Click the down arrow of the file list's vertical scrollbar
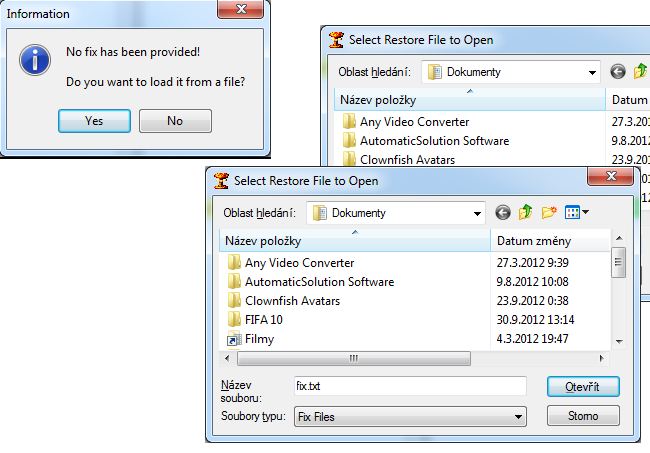The image size is (650, 453). click(619, 340)
